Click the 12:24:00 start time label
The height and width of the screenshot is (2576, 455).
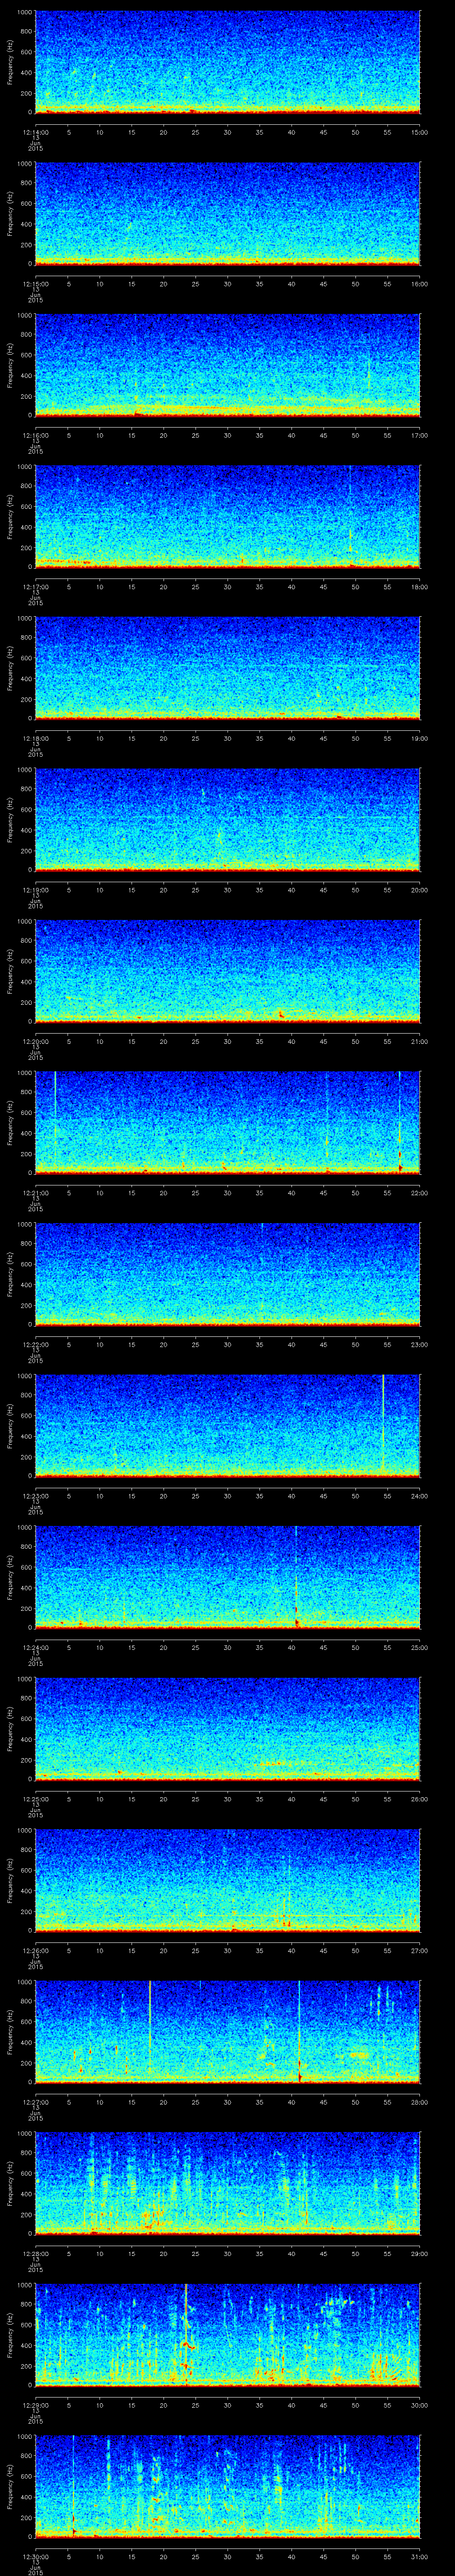[35, 1647]
